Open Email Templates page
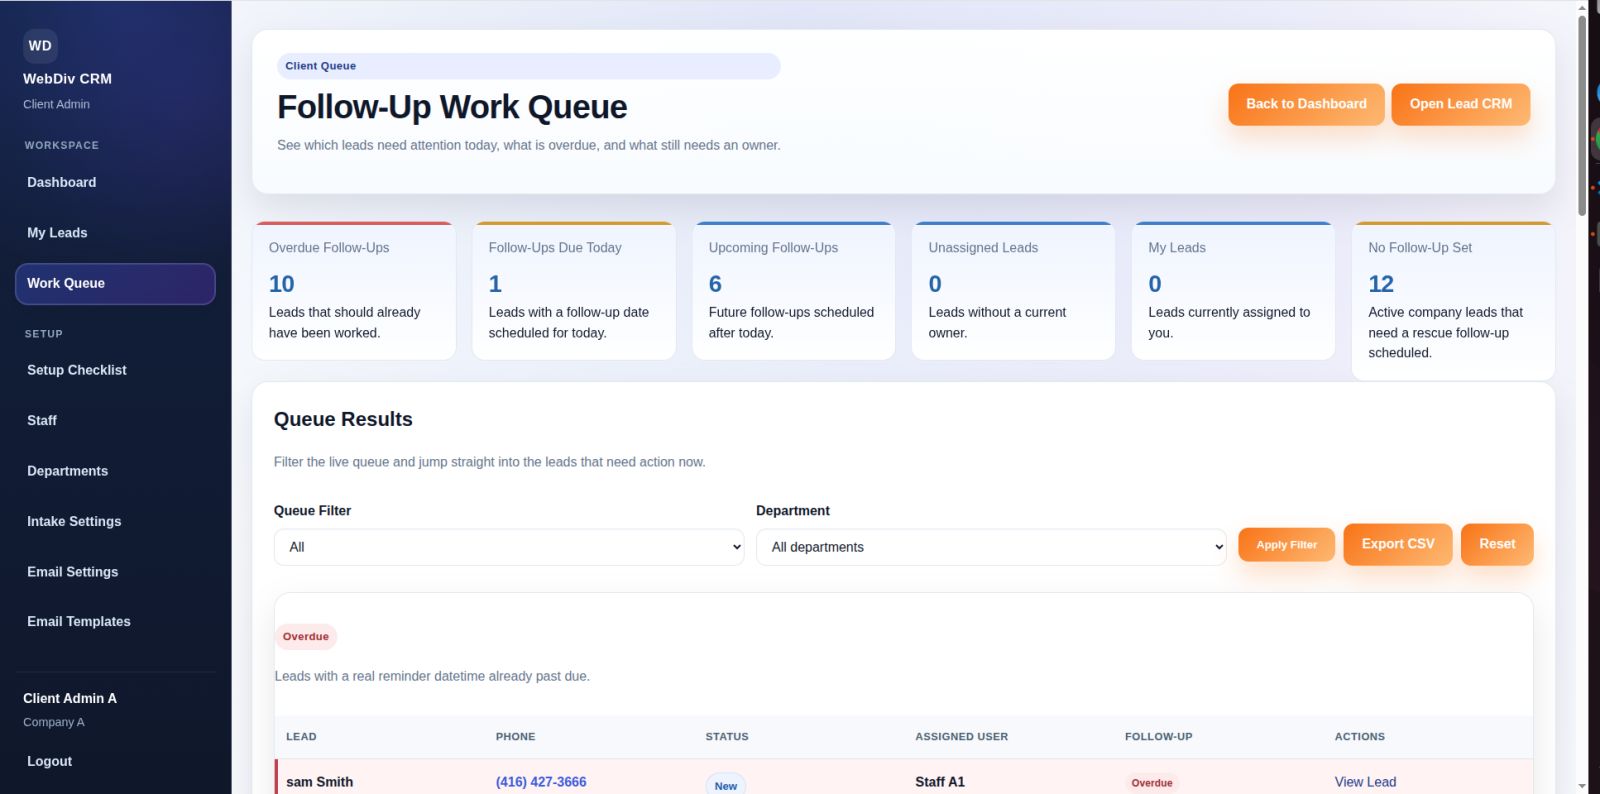The image size is (1600, 794). pos(79,622)
